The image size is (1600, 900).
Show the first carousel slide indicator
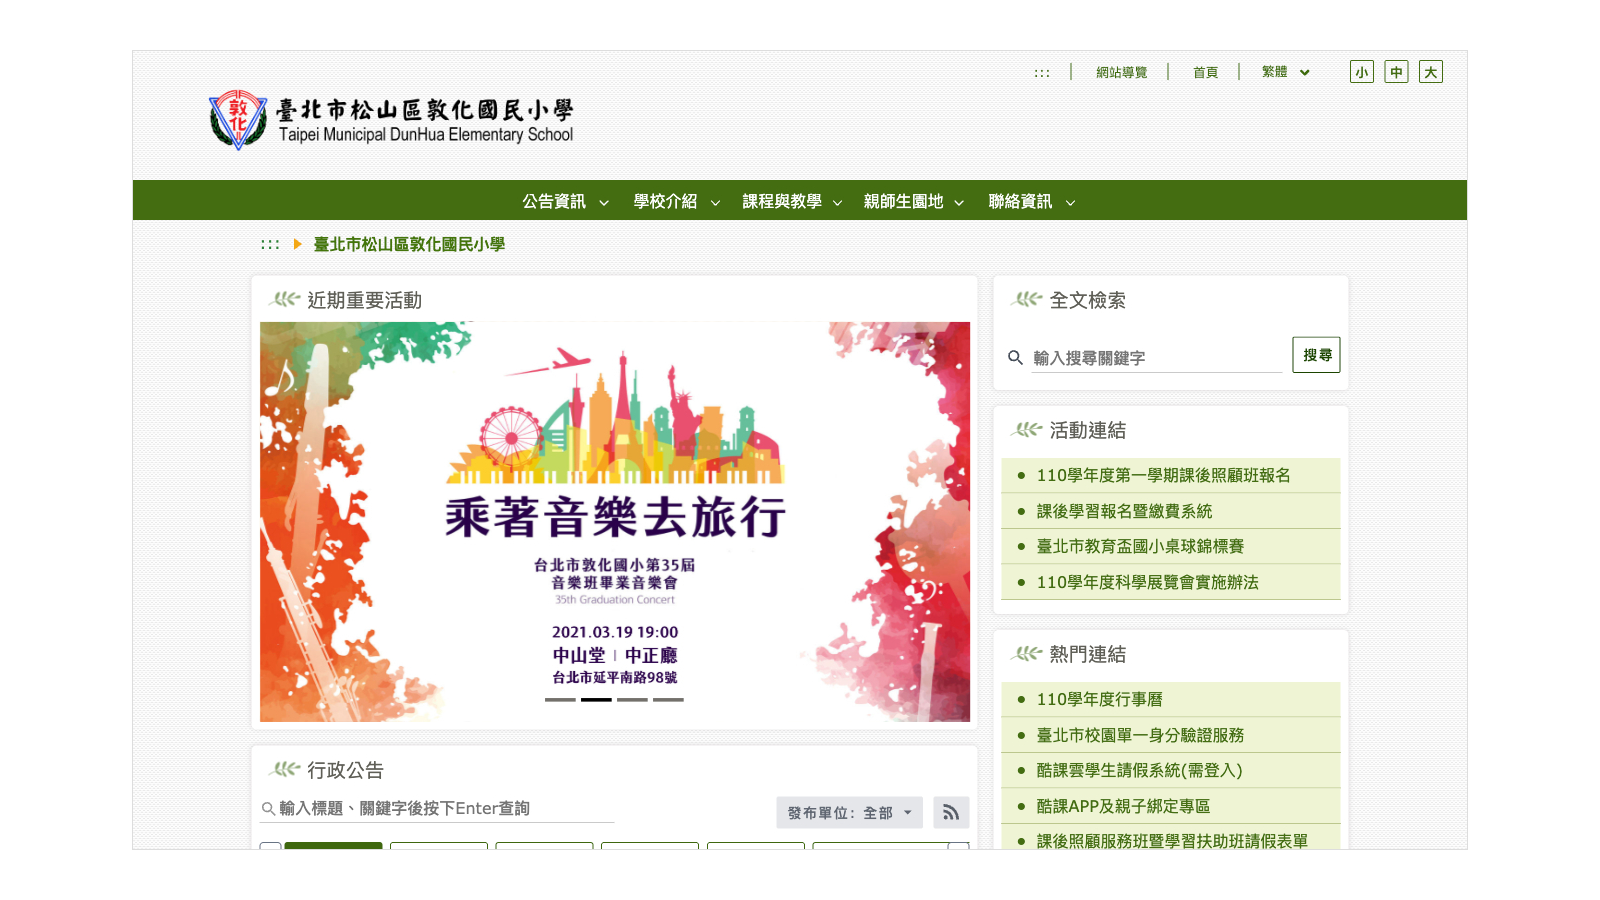coord(560,700)
